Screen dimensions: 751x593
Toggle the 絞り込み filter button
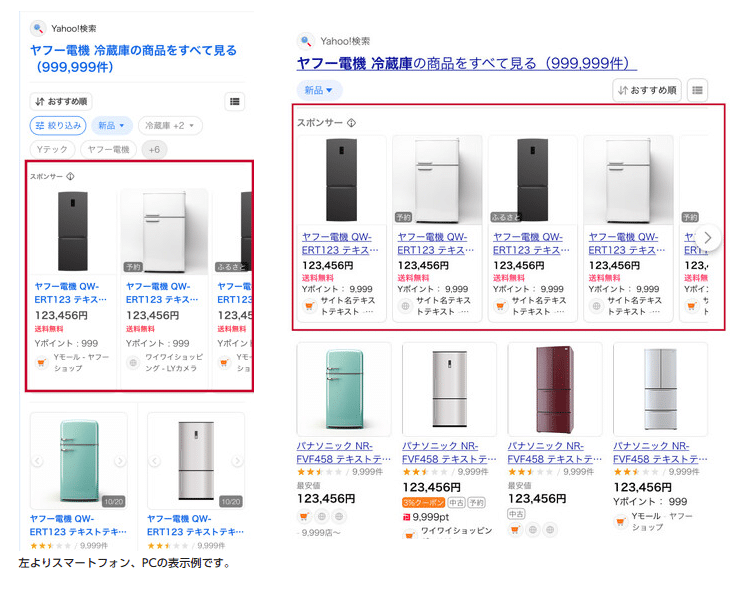tap(58, 126)
